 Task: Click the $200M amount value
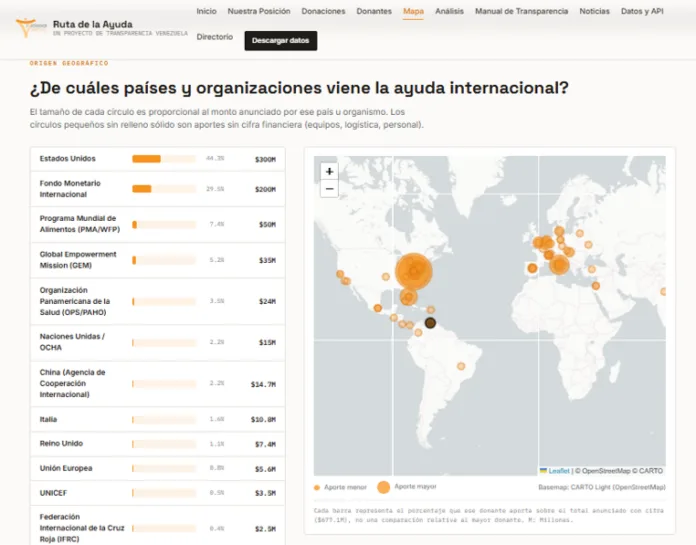pyautogui.click(x=265, y=190)
